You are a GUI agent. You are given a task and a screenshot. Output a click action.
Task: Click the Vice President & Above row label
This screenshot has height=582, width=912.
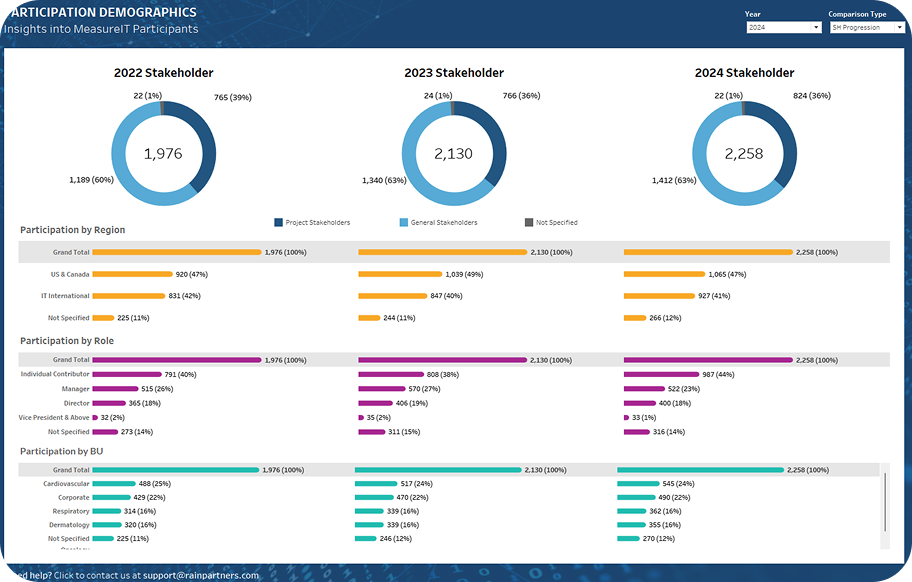click(54, 418)
